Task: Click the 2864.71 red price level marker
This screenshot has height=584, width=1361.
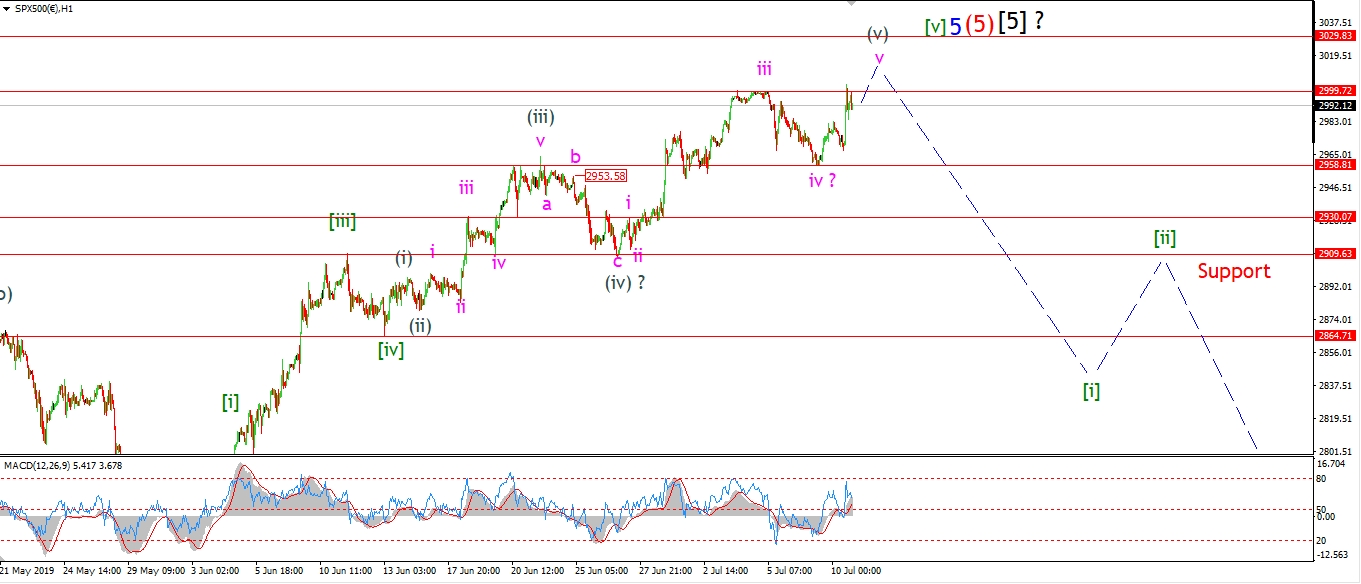Action: coord(1335,337)
